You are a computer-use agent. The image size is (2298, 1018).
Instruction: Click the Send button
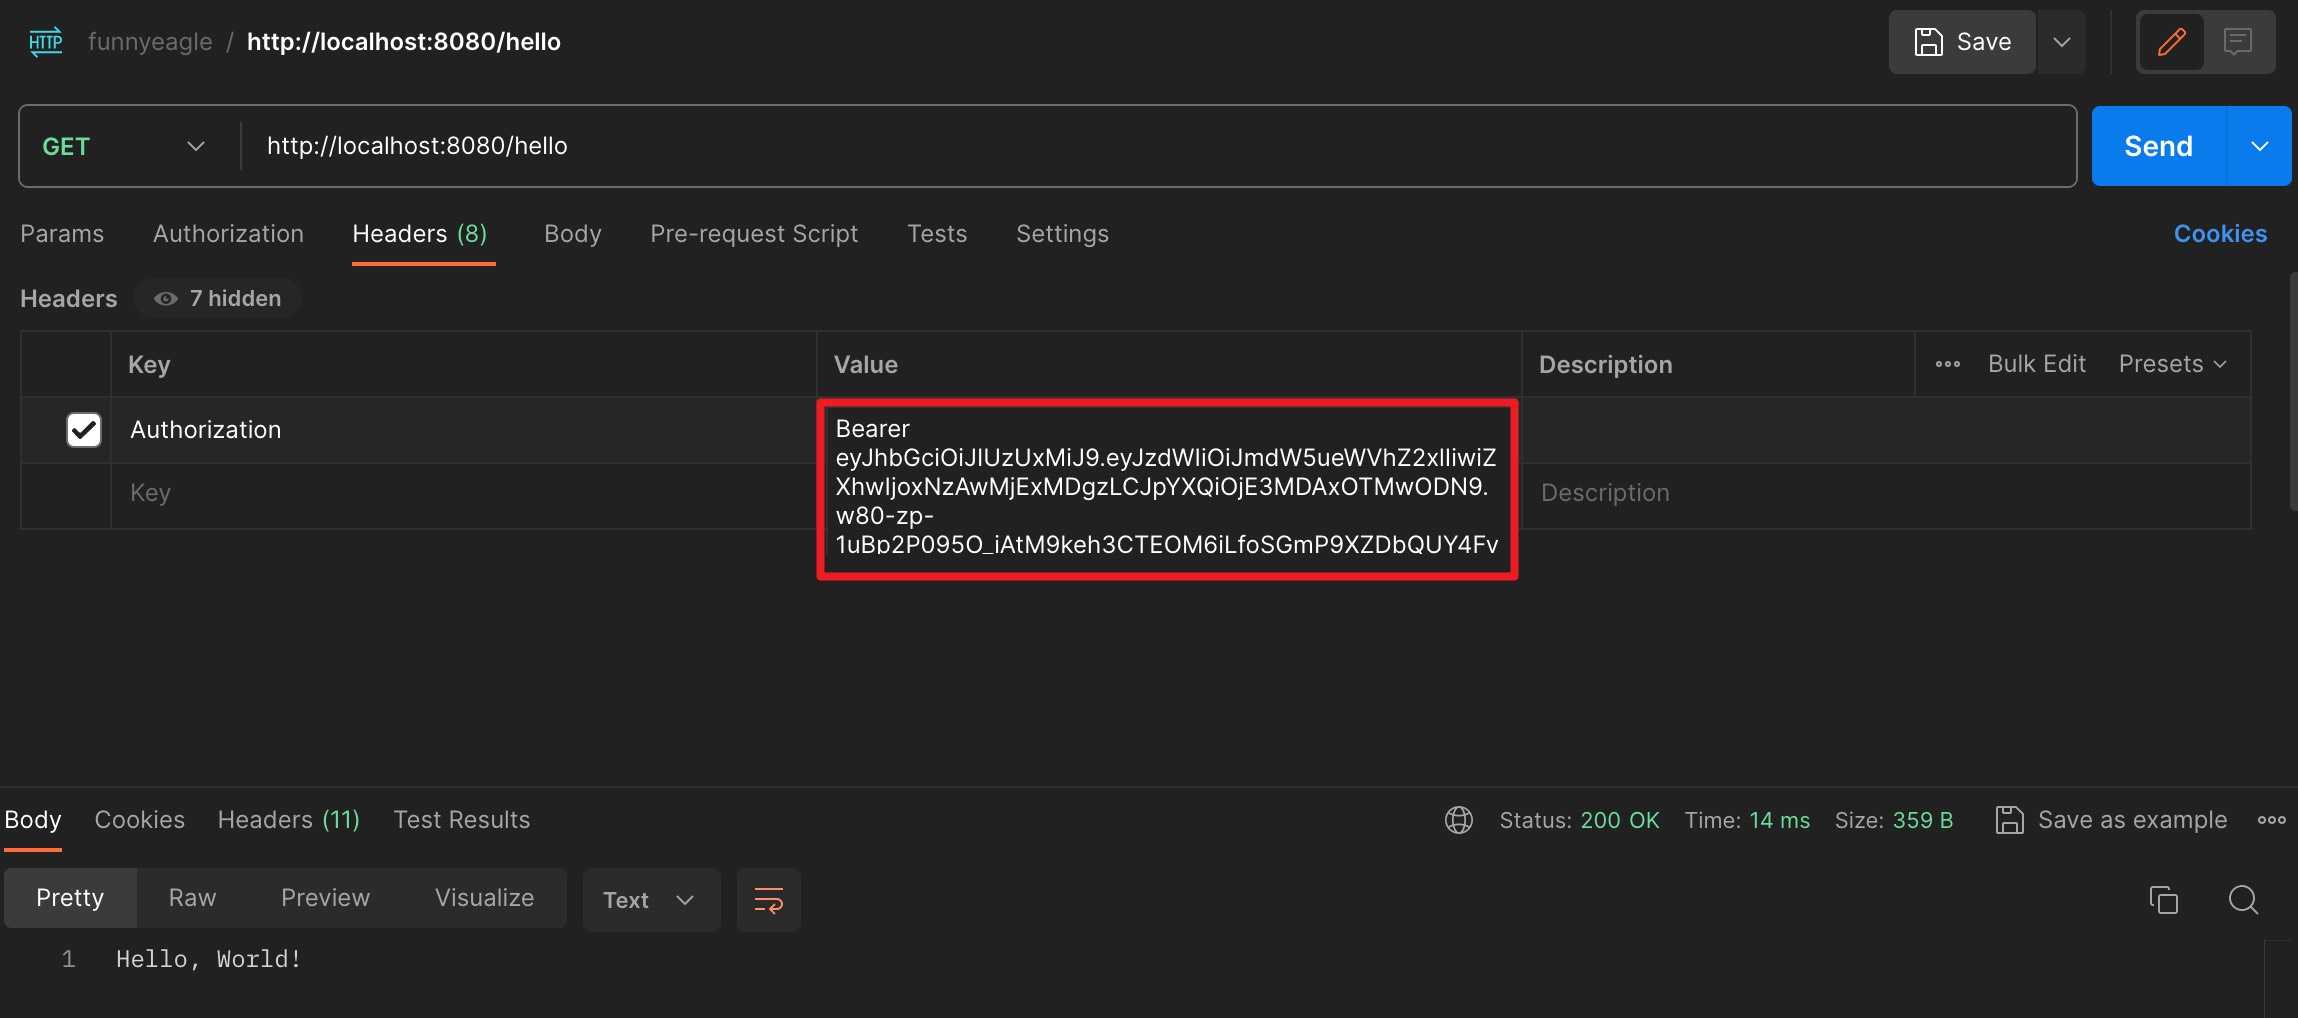pyautogui.click(x=2158, y=146)
